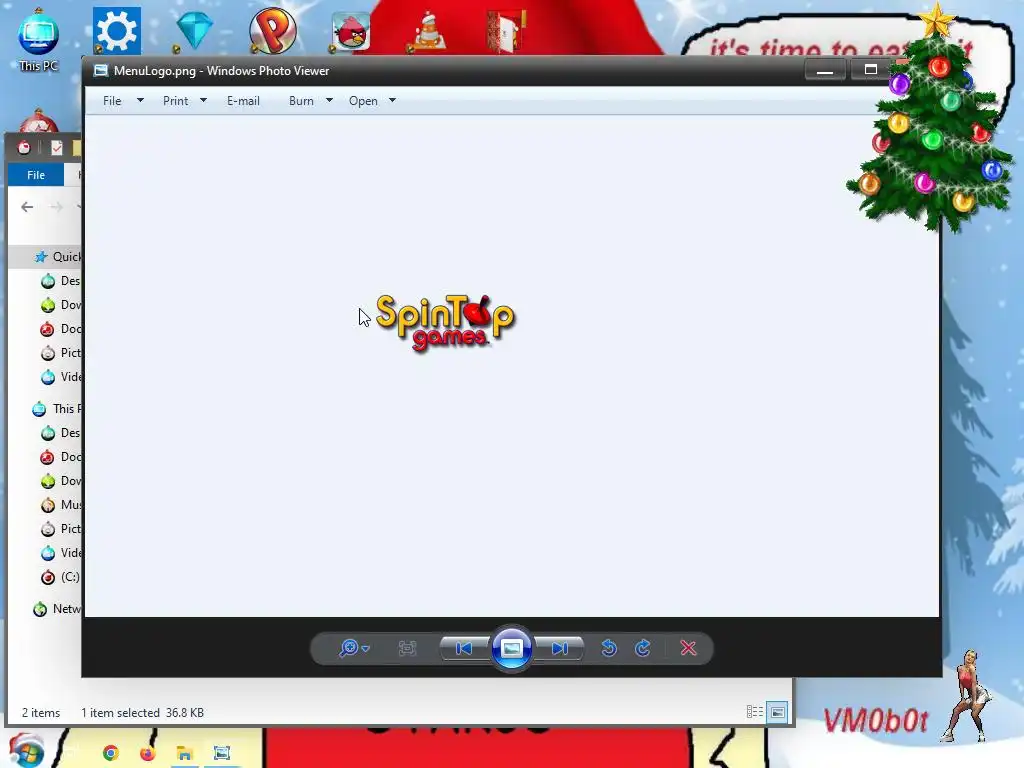The height and width of the screenshot is (768, 1024).
Task: Go to the previous image
Action: [464, 648]
